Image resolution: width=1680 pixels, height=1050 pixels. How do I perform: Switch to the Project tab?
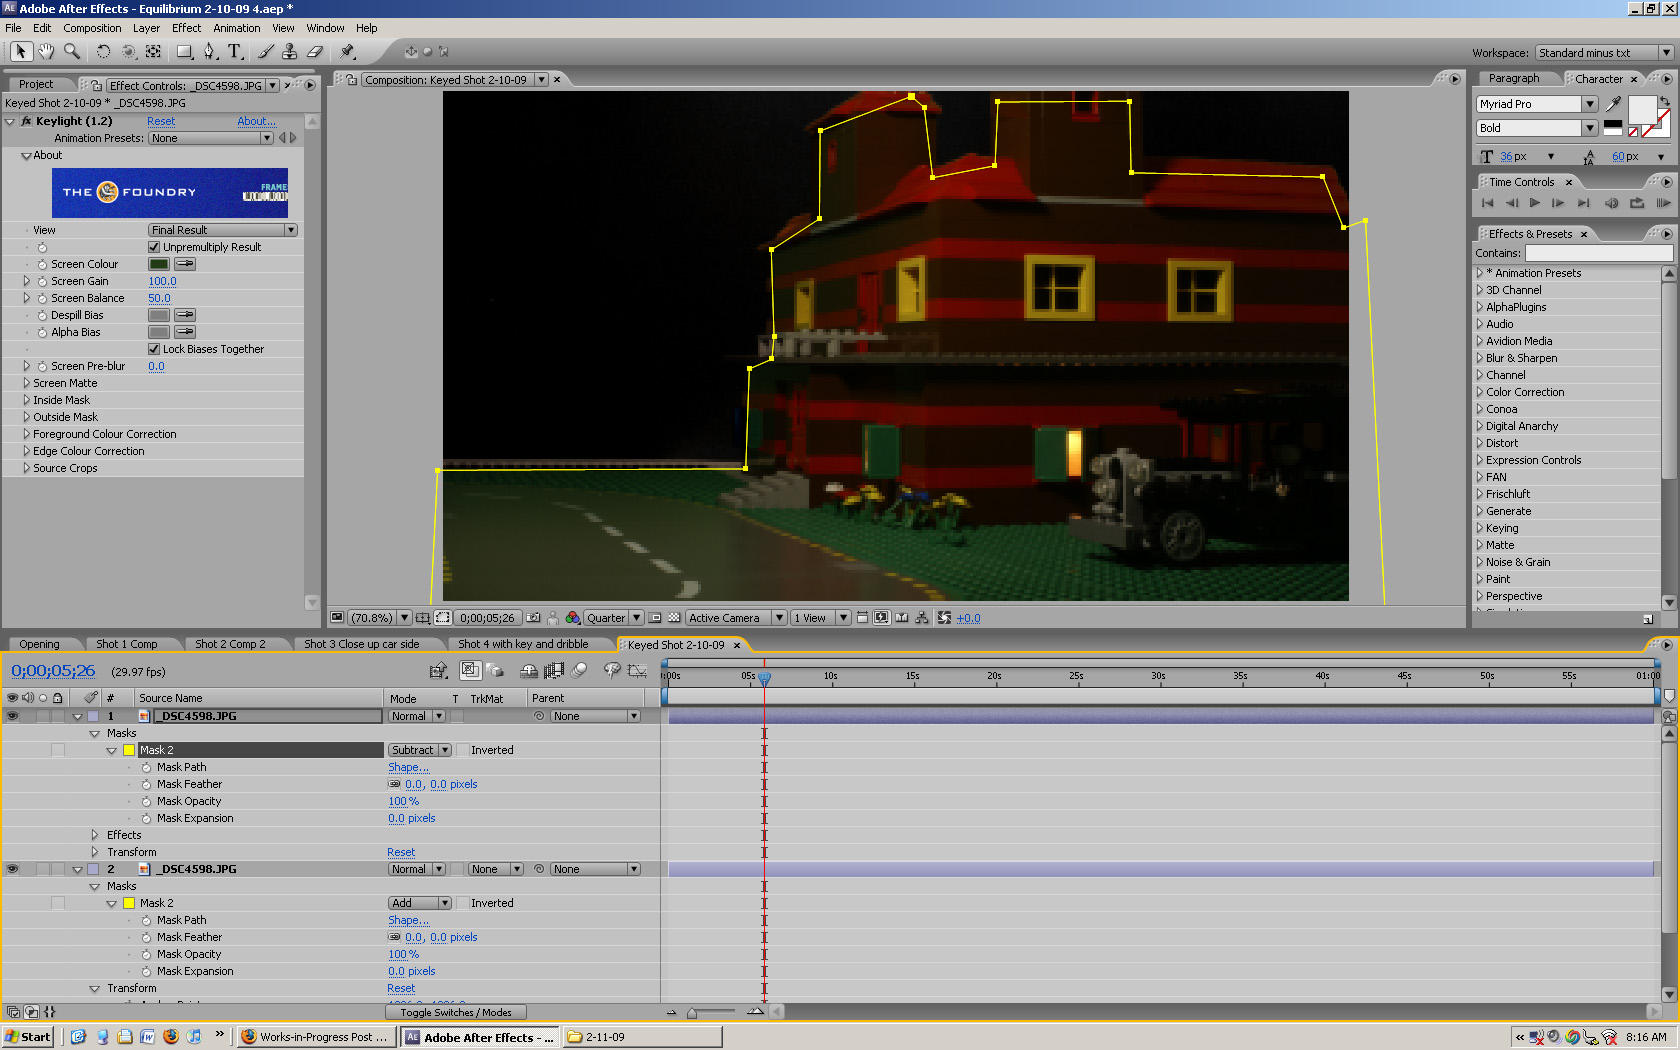tap(36, 84)
